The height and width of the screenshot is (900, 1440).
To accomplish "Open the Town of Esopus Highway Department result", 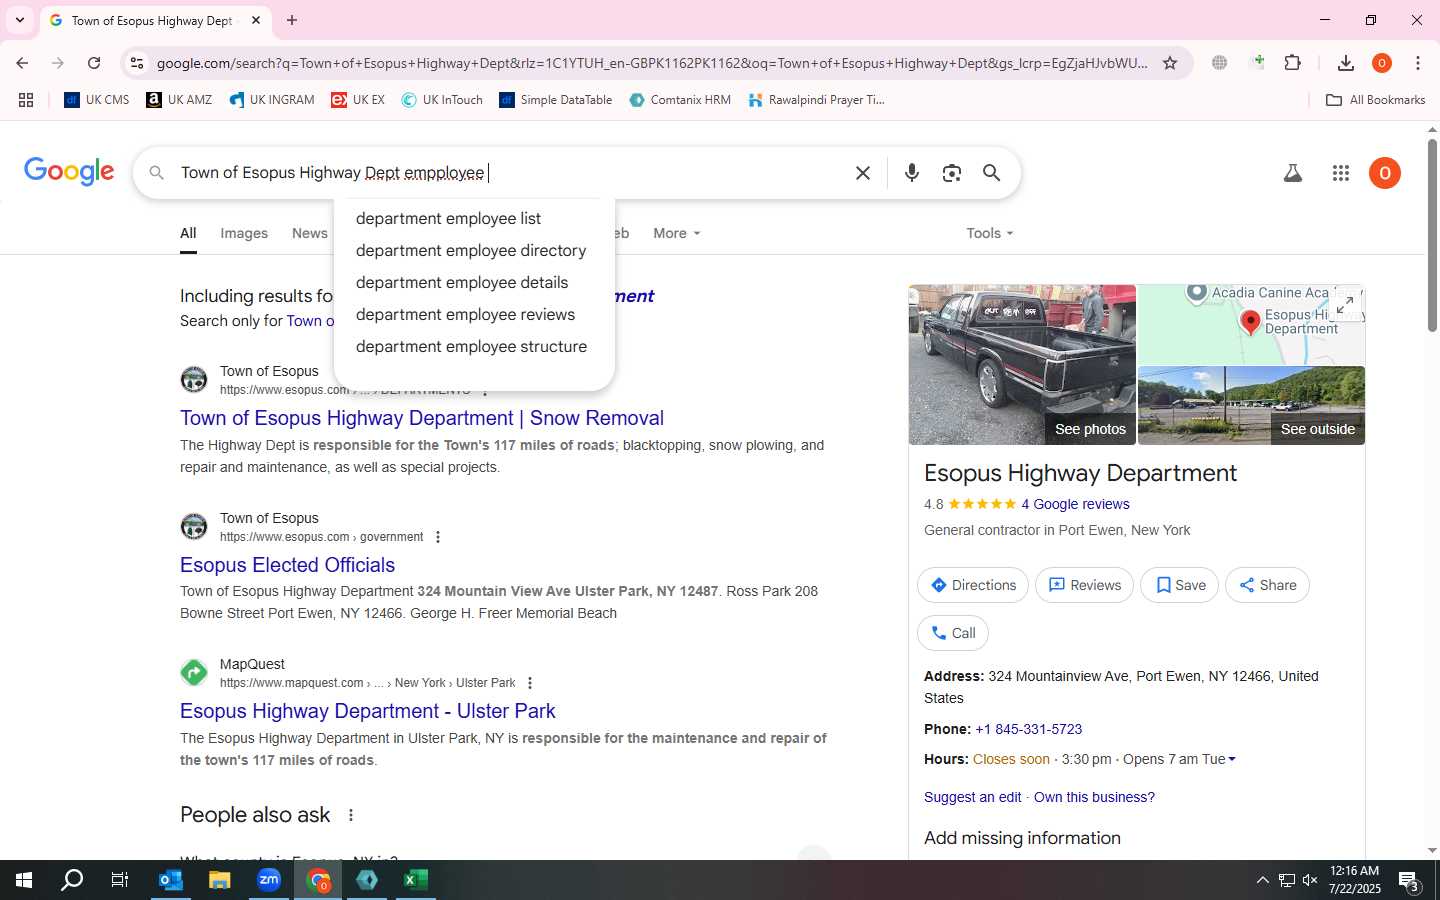I will point(422,418).
